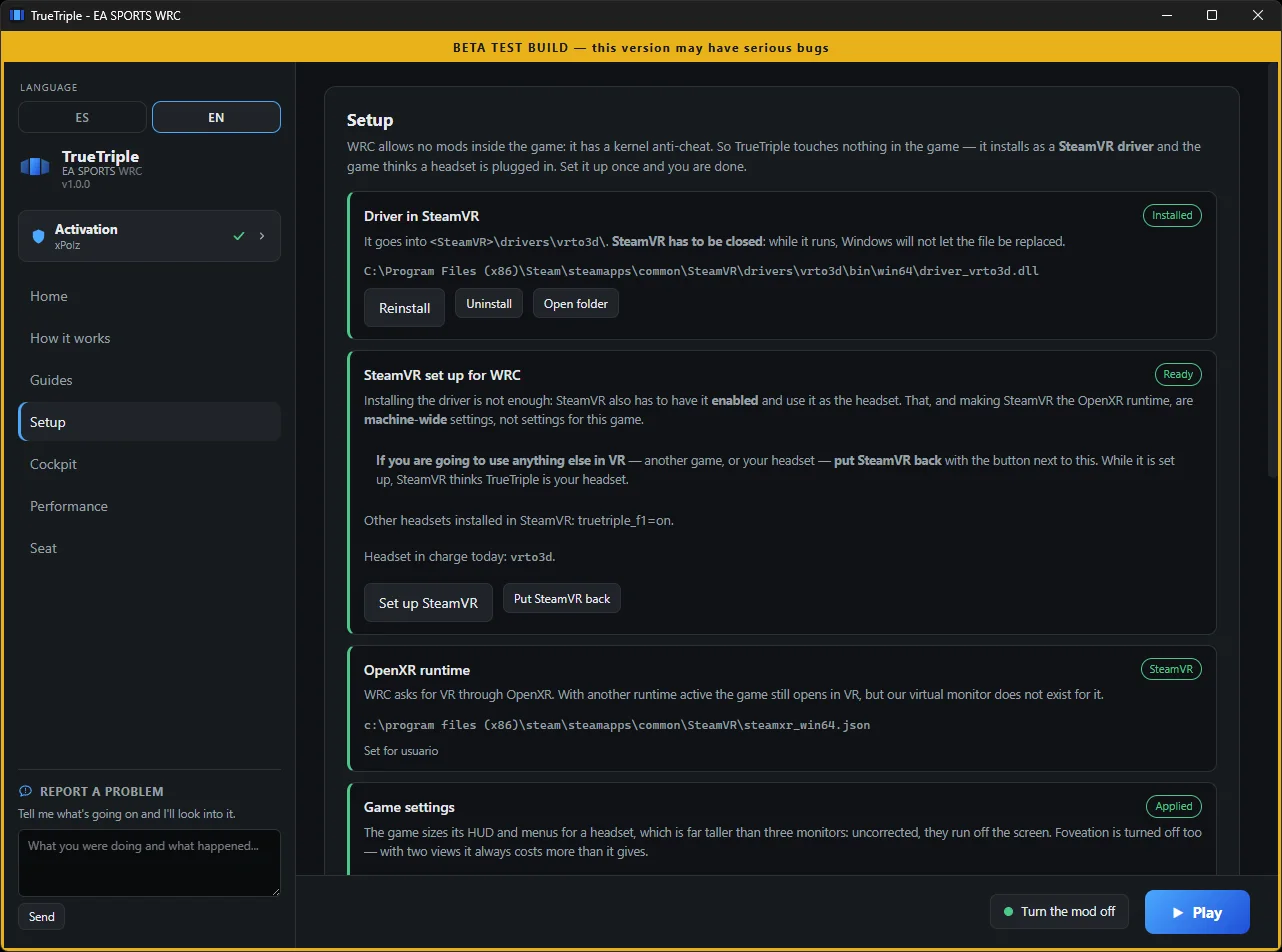Open the Cockpit section
1282x952 pixels.
point(149,464)
